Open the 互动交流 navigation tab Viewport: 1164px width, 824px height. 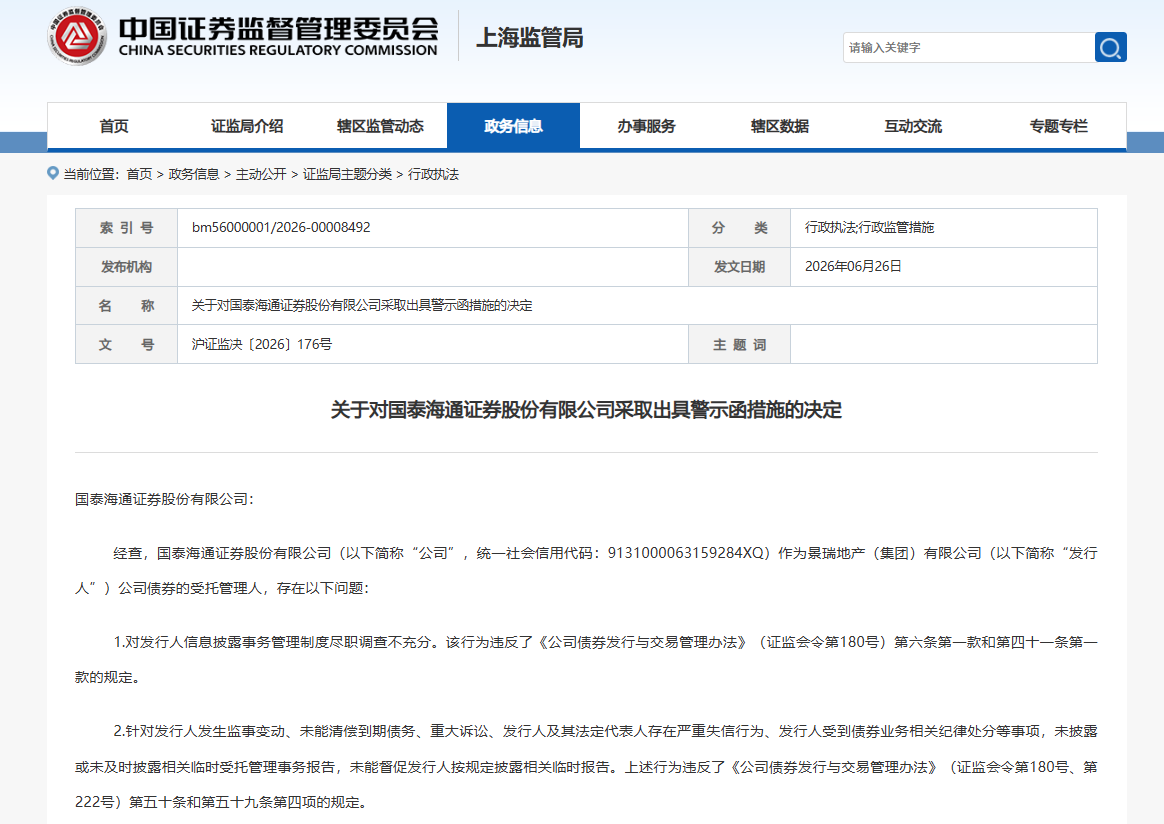(x=913, y=126)
